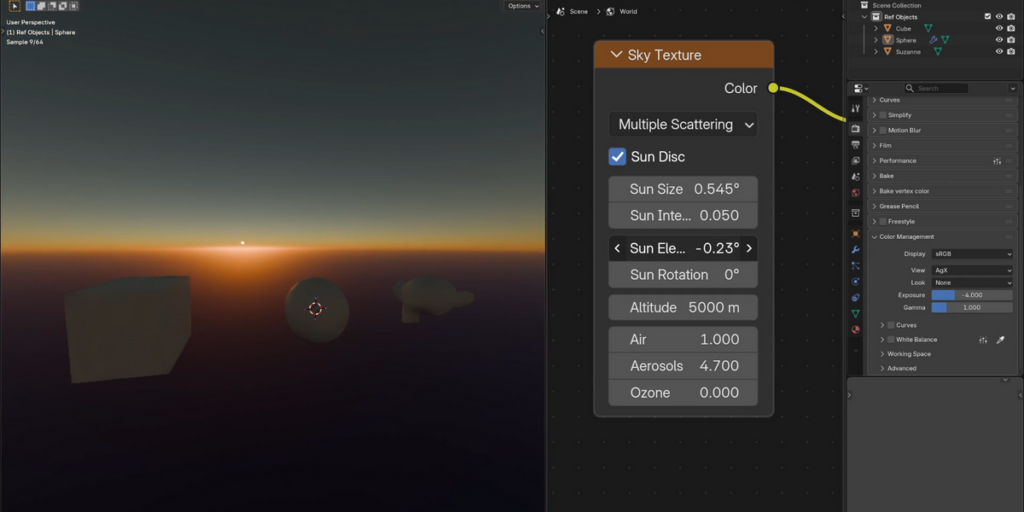The width and height of the screenshot is (1024, 512).
Task: Enable the Simplify checkbox
Action: coord(883,115)
